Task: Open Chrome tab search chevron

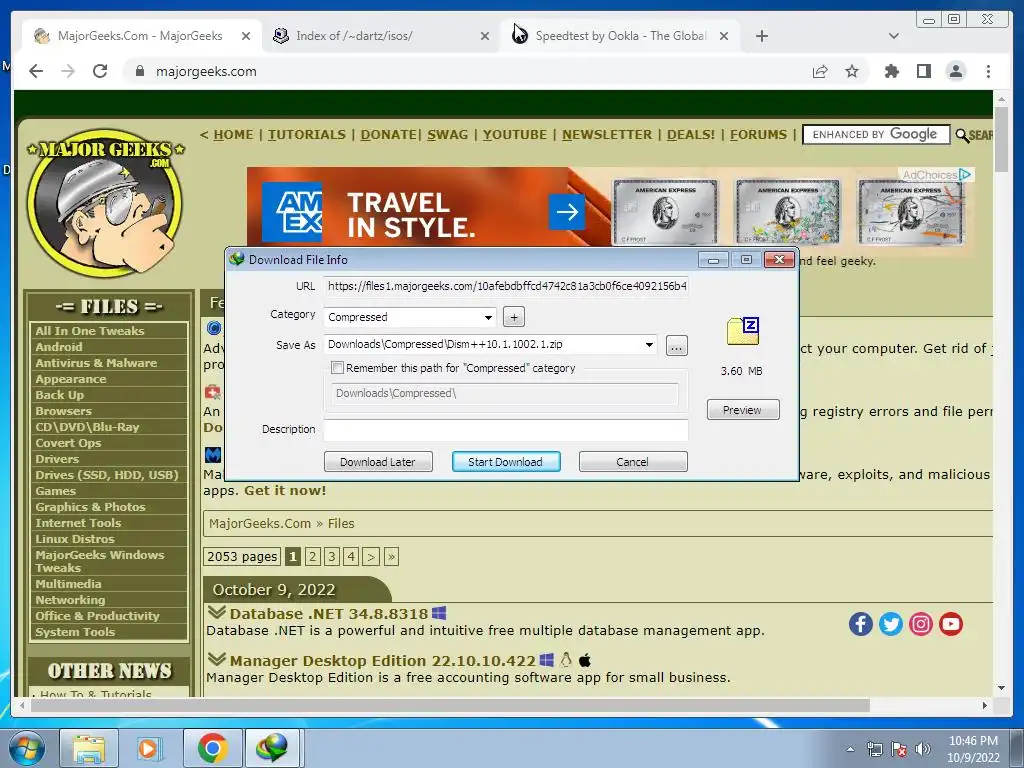Action: [893, 36]
